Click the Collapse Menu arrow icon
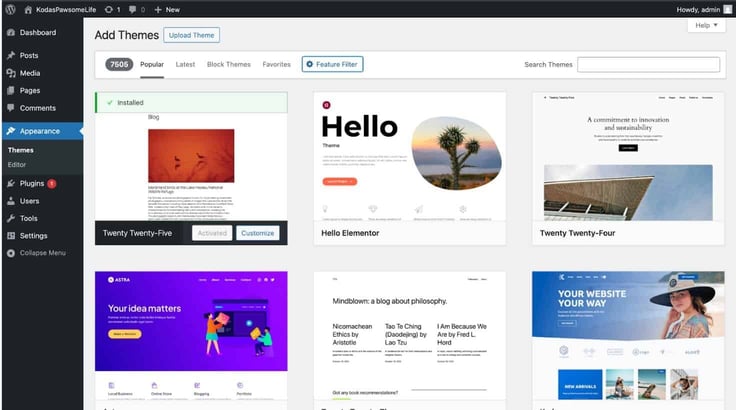Image resolution: width=736 pixels, height=410 pixels. (11, 253)
